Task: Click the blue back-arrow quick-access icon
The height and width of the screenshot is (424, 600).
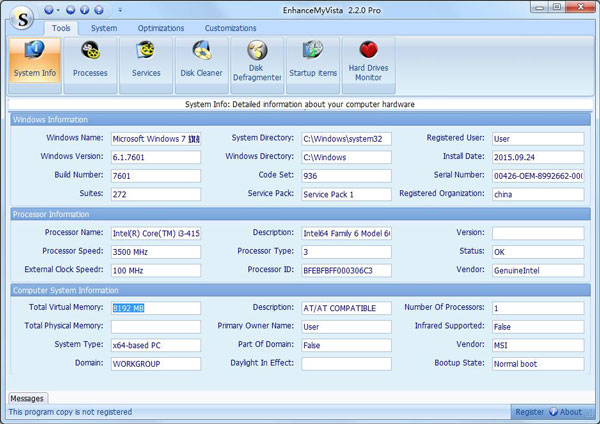Action: click(x=70, y=10)
